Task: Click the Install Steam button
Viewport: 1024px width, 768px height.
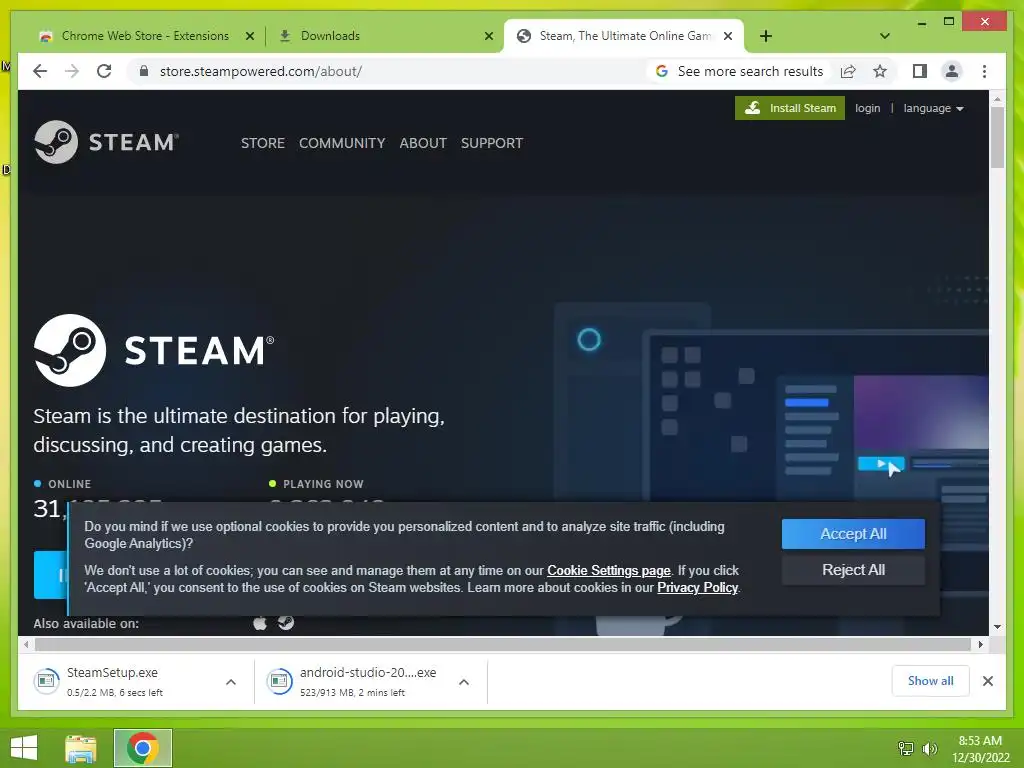Action: (x=790, y=108)
